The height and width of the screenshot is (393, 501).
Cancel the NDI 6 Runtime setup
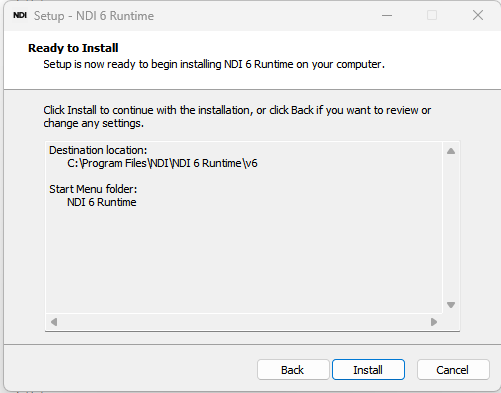(453, 370)
